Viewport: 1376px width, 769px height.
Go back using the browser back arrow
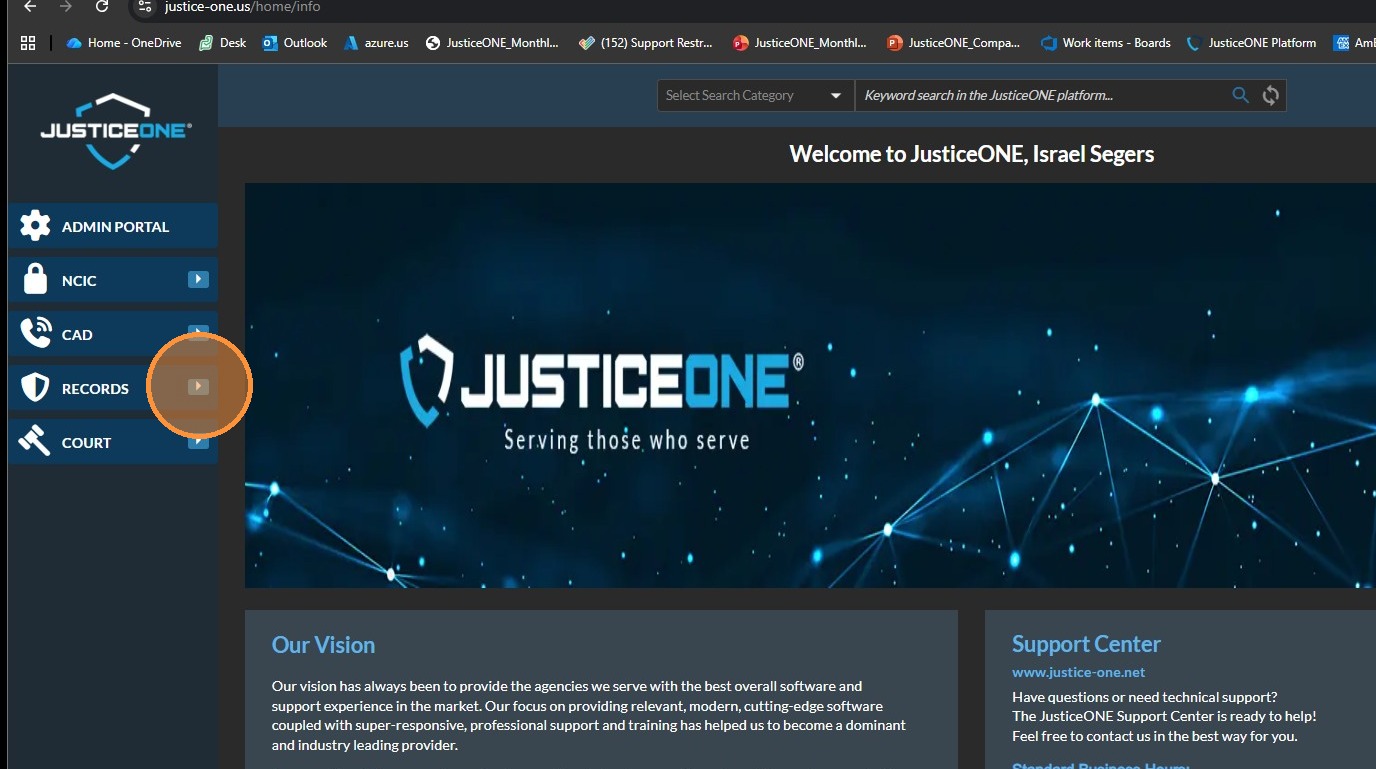click(x=30, y=7)
